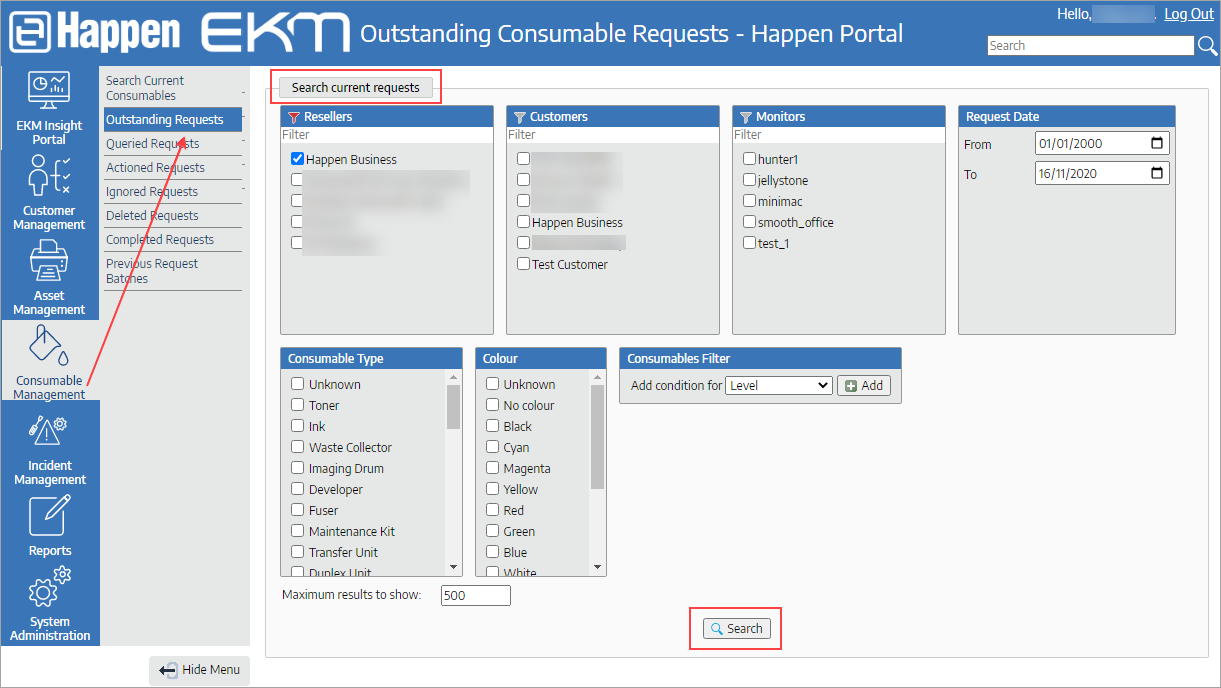This screenshot has width=1221, height=688.
Task: Select Consumable Management paint bucket icon
Action: (x=50, y=347)
